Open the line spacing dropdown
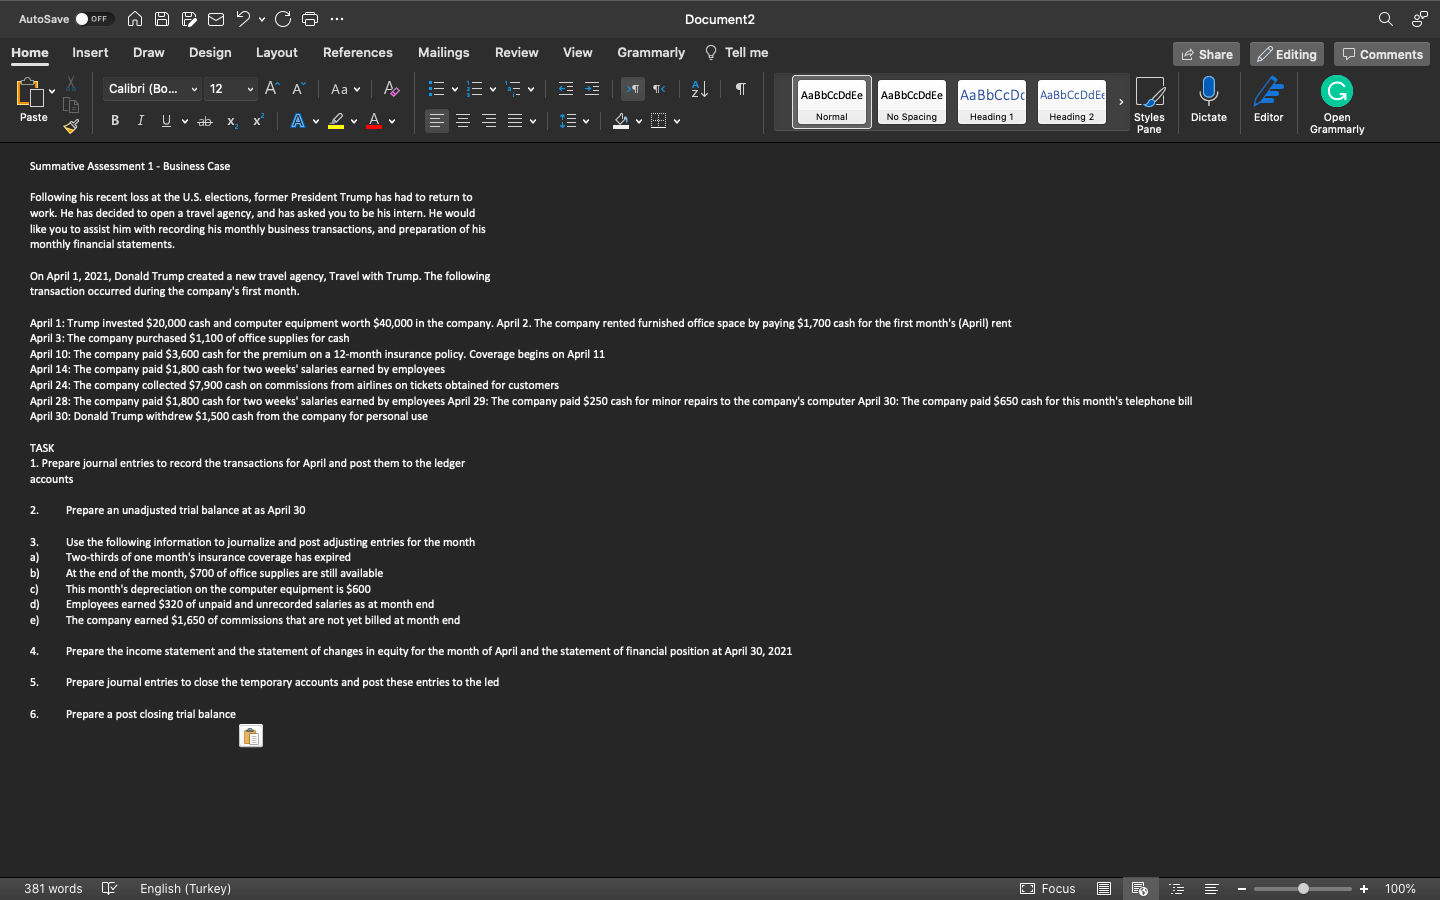The image size is (1440, 900). tap(585, 120)
